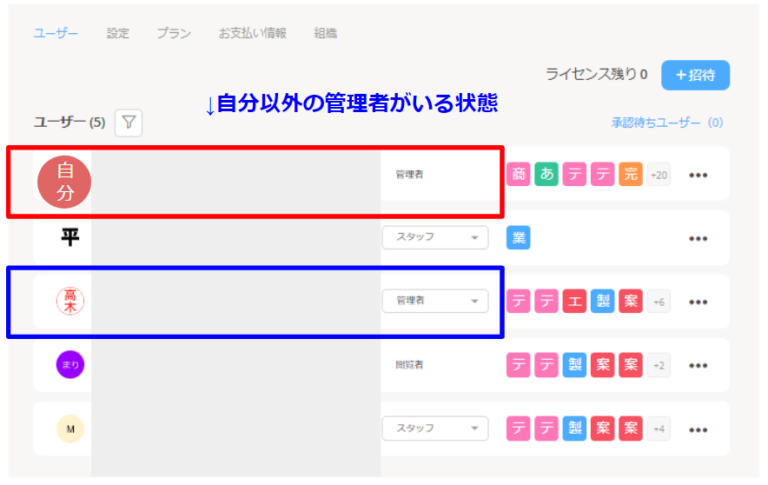Expand the +20 more badges indicator
The image size is (768, 485).
tap(658, 174)
